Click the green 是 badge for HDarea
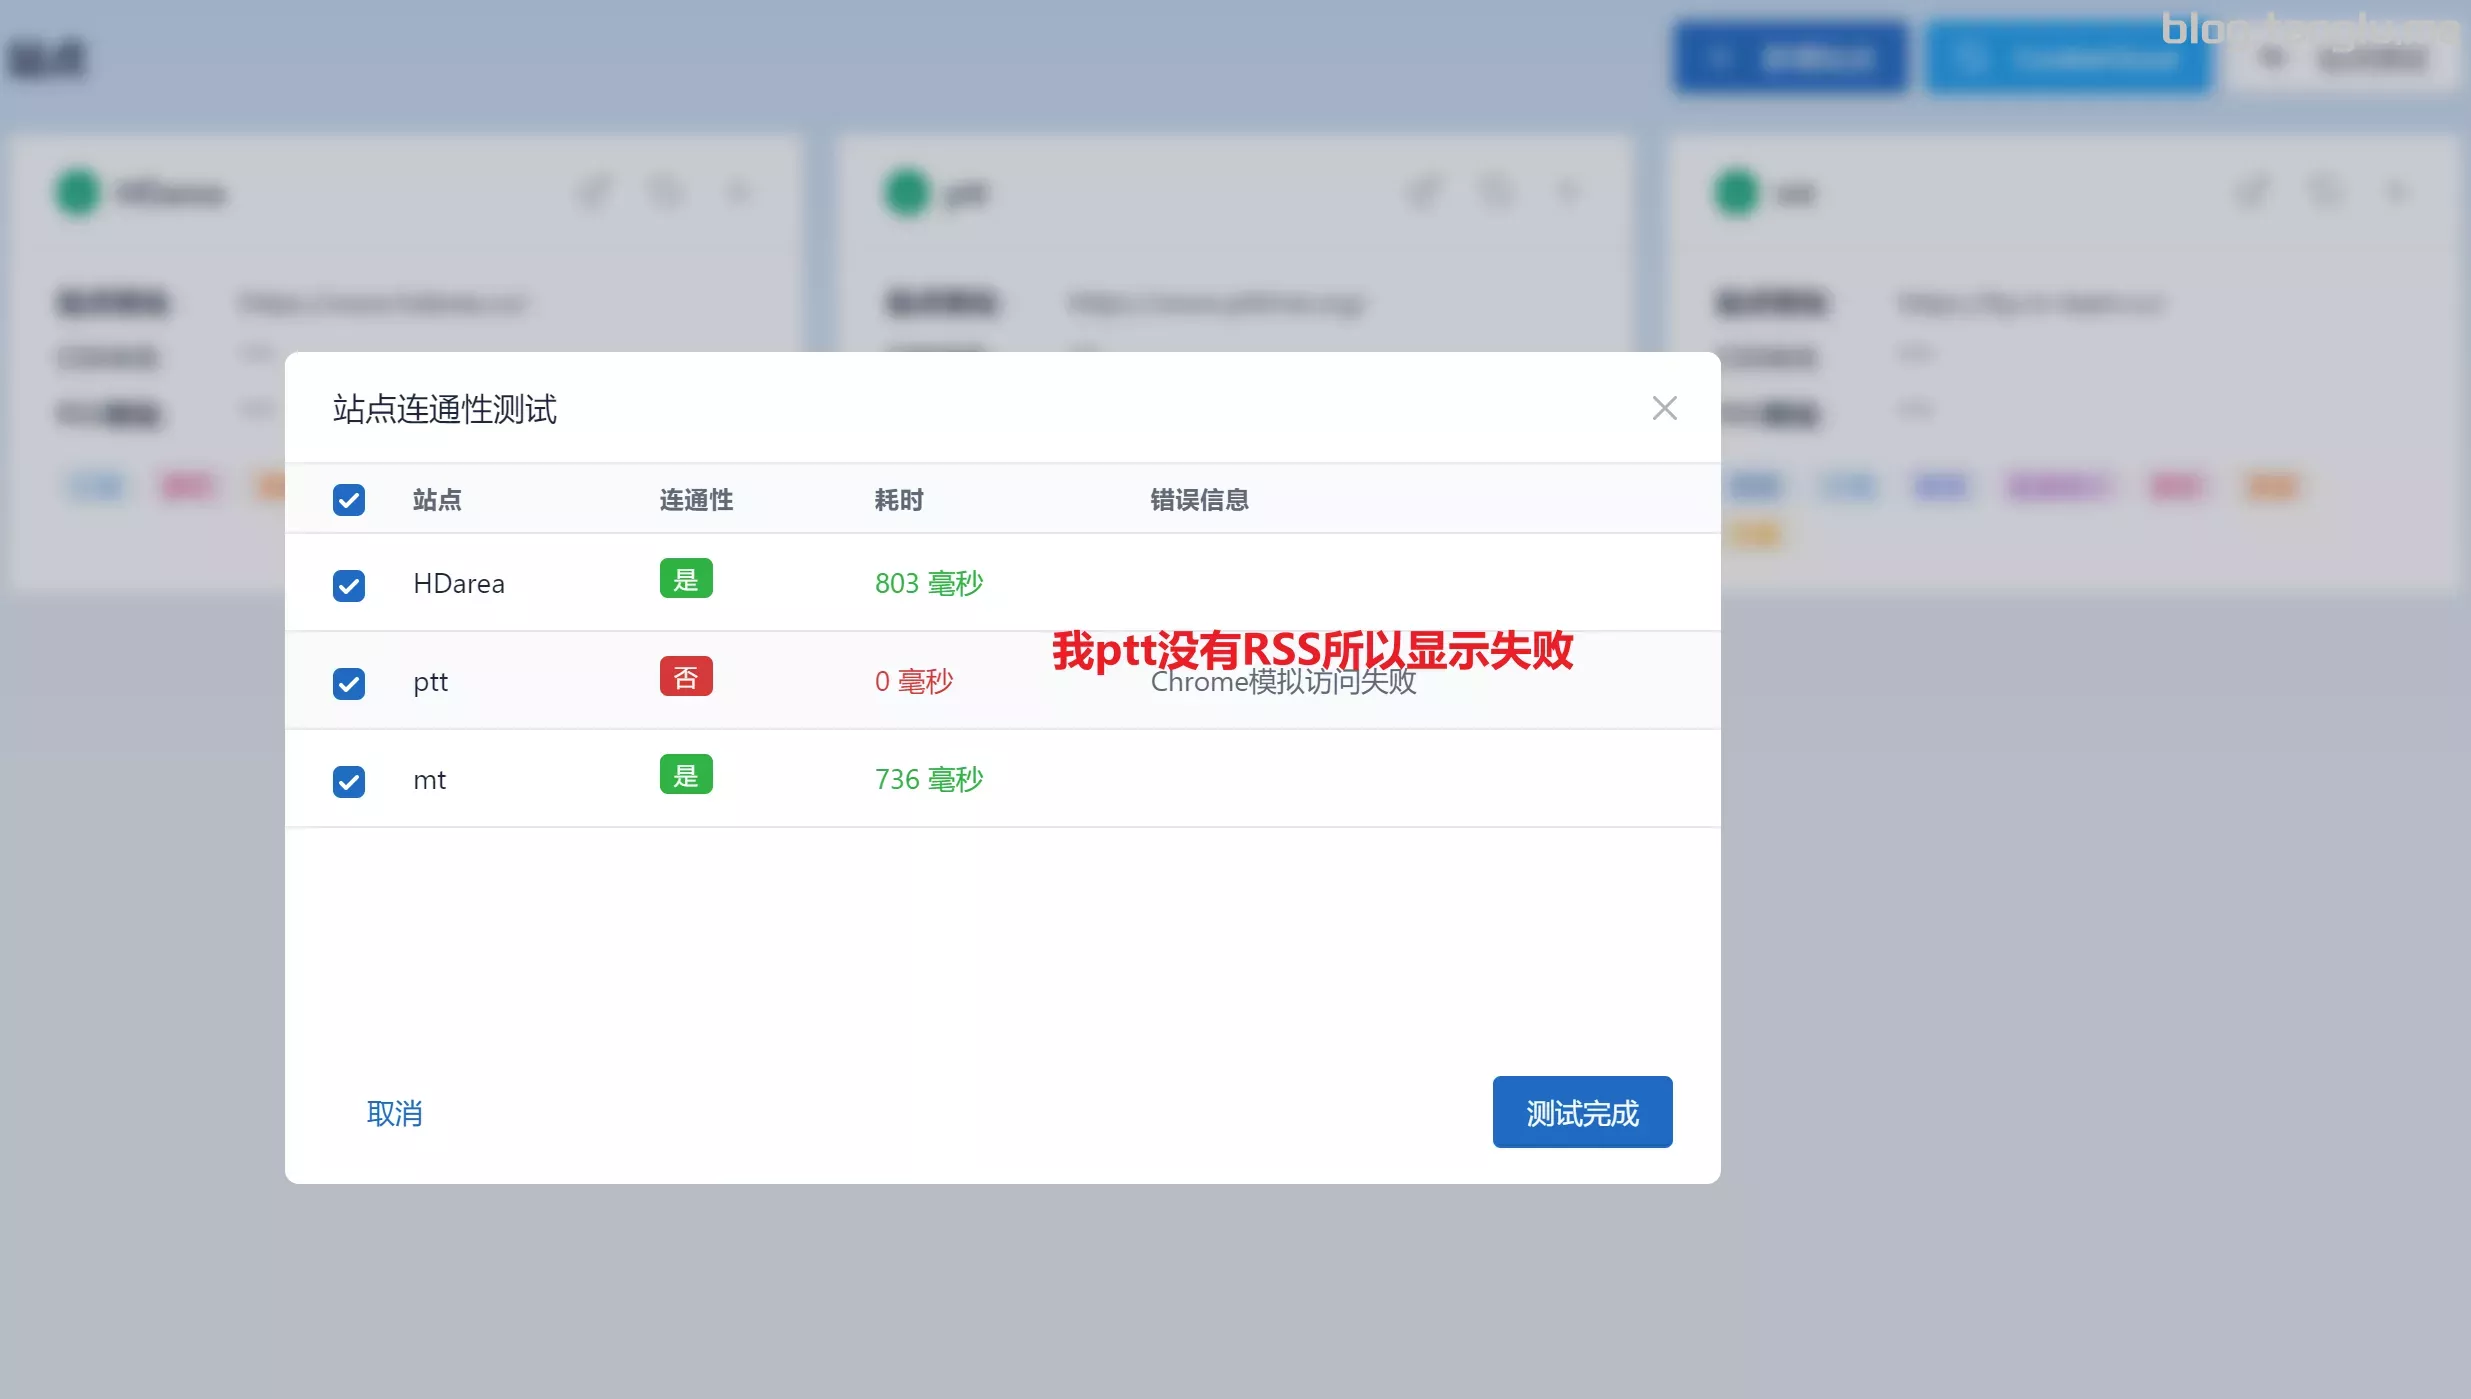Screen dimensions: 2471x1399 coord(686,579)
